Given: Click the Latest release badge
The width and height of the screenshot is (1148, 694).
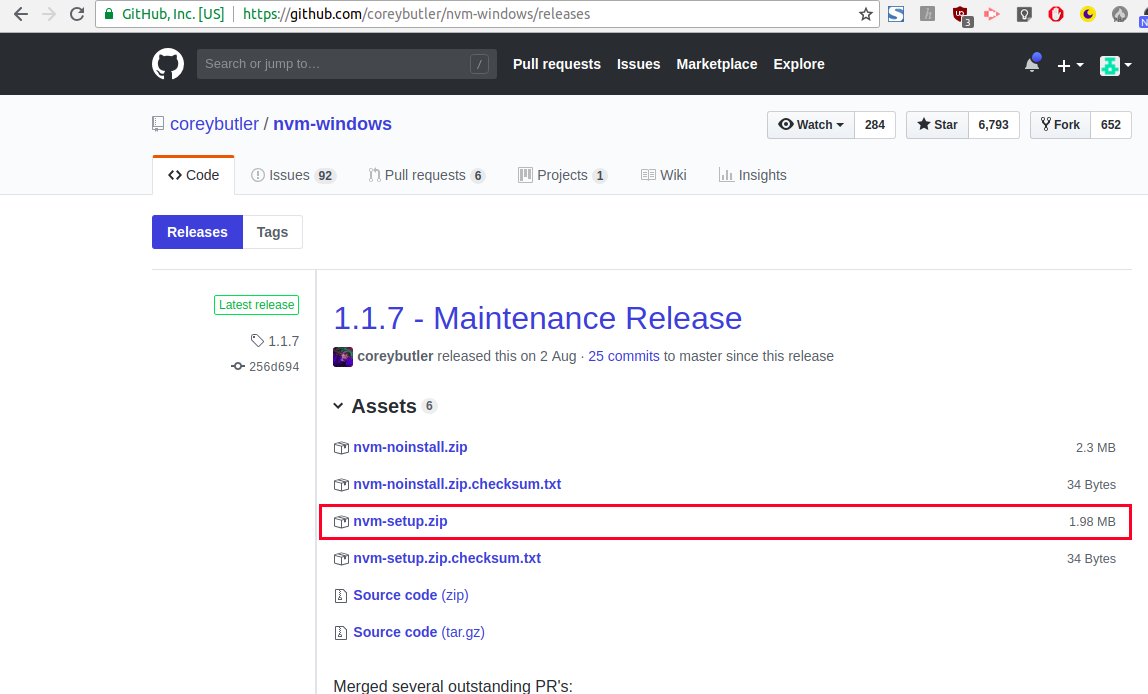Looking at the screenshot, I should point(256,305).
